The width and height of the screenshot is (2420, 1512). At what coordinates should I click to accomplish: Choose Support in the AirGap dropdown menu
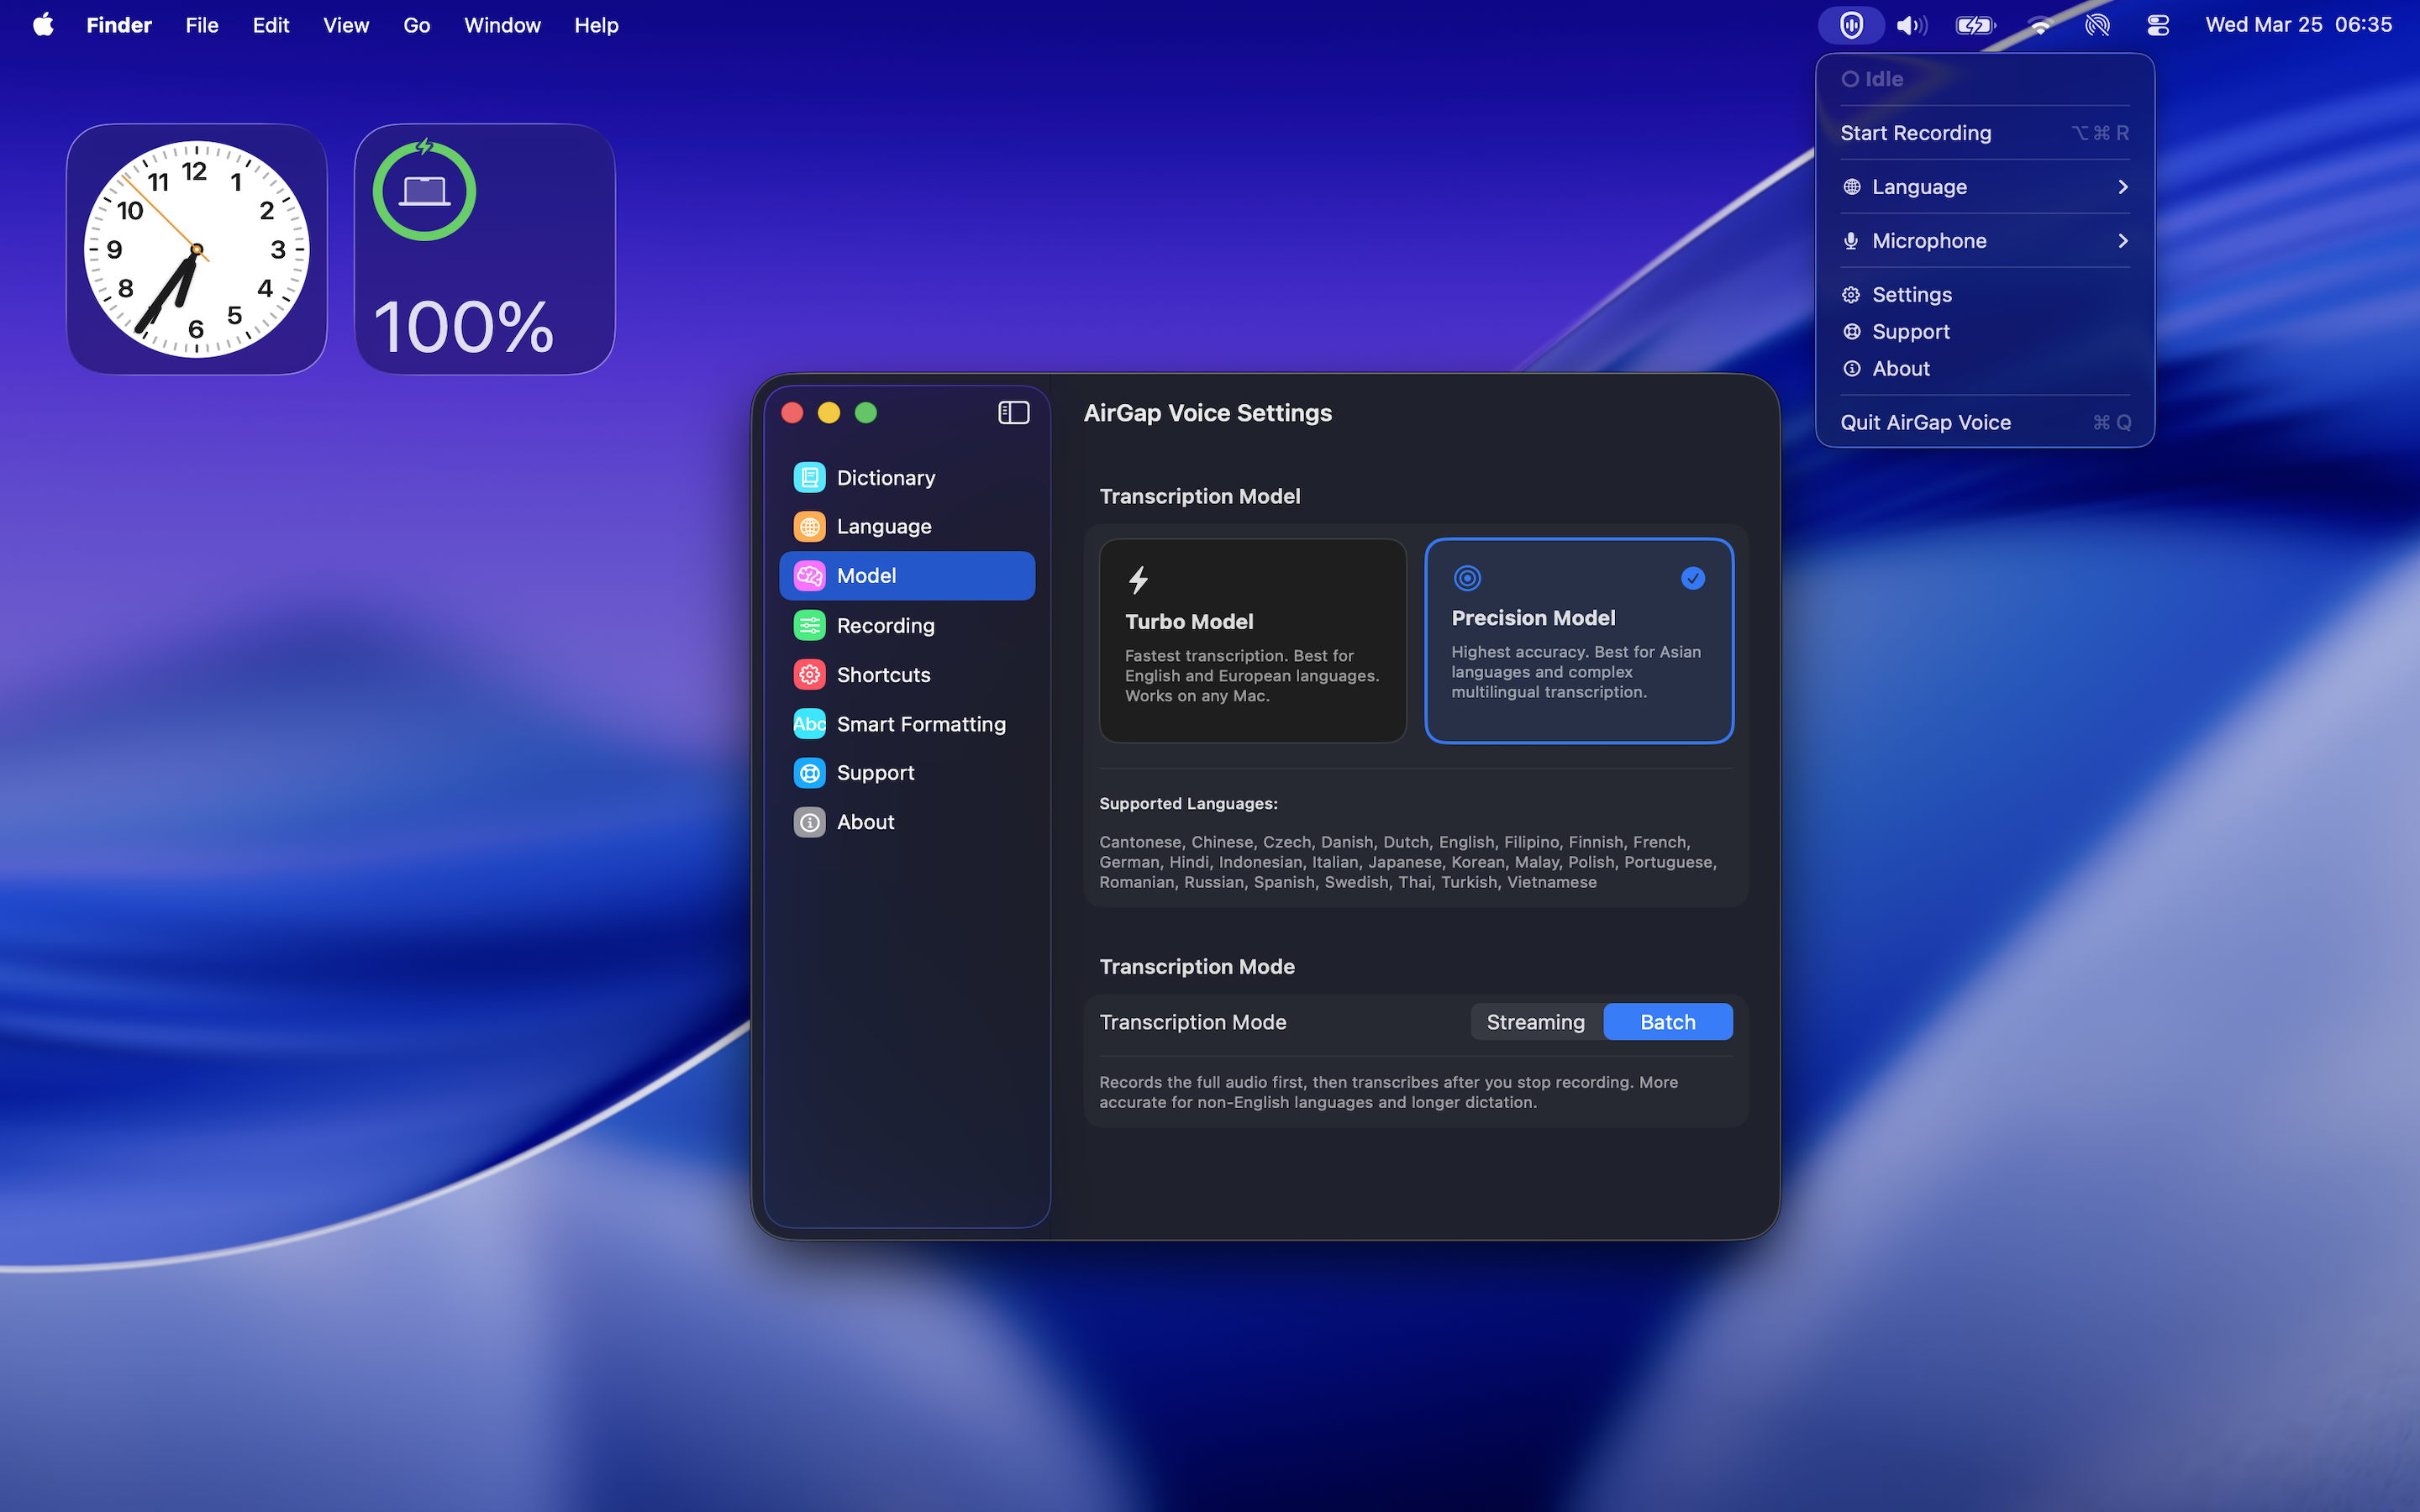(x=1985, y=332)
